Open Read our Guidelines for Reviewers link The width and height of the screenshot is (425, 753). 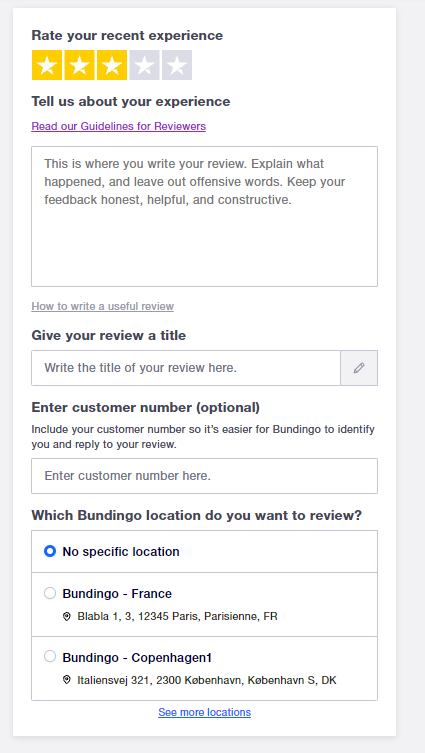click(x=119, y=126)
